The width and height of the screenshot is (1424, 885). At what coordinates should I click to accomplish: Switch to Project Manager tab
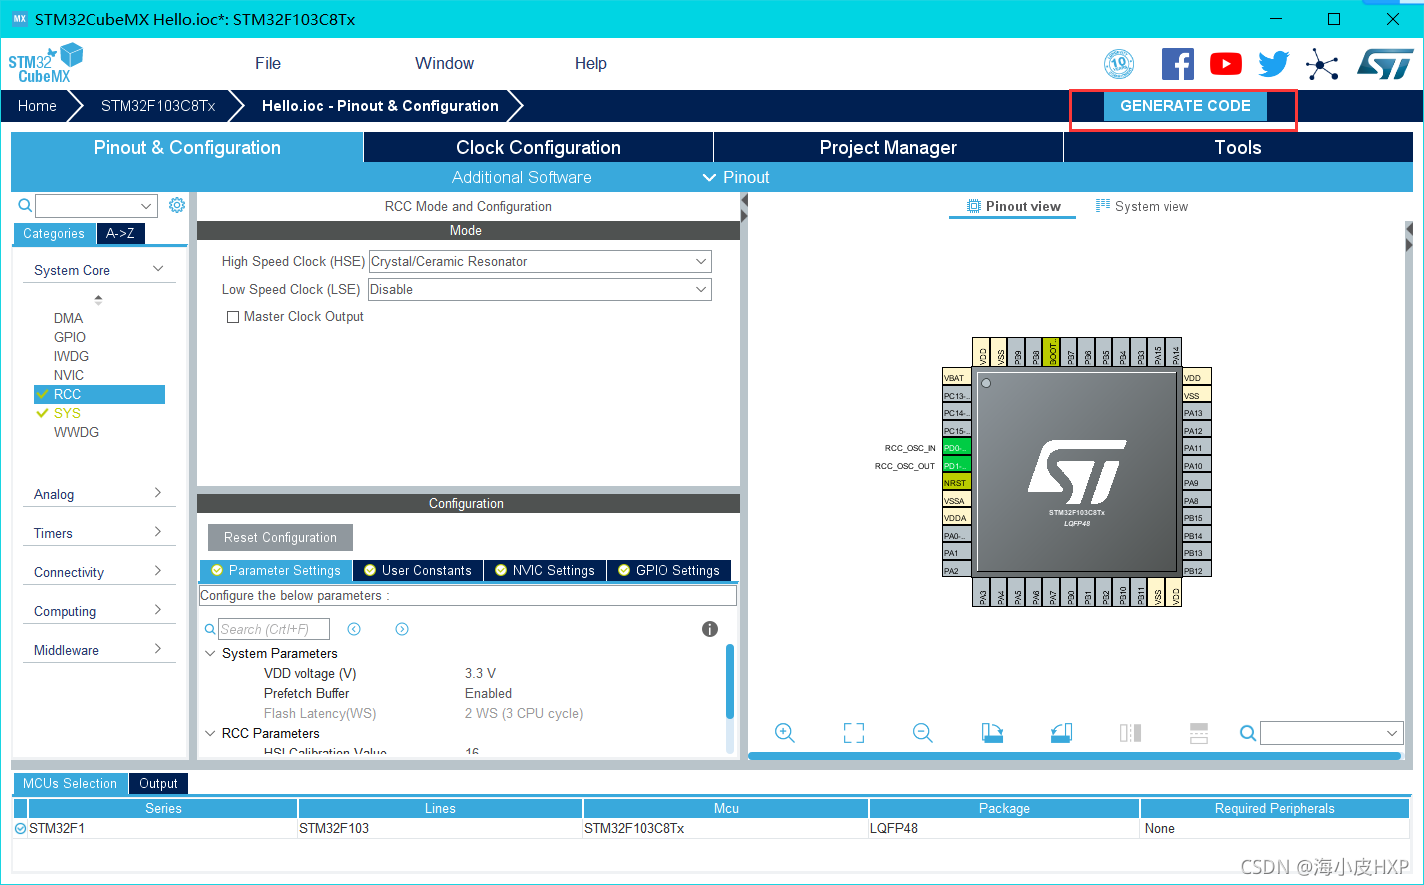click(888, 147)
